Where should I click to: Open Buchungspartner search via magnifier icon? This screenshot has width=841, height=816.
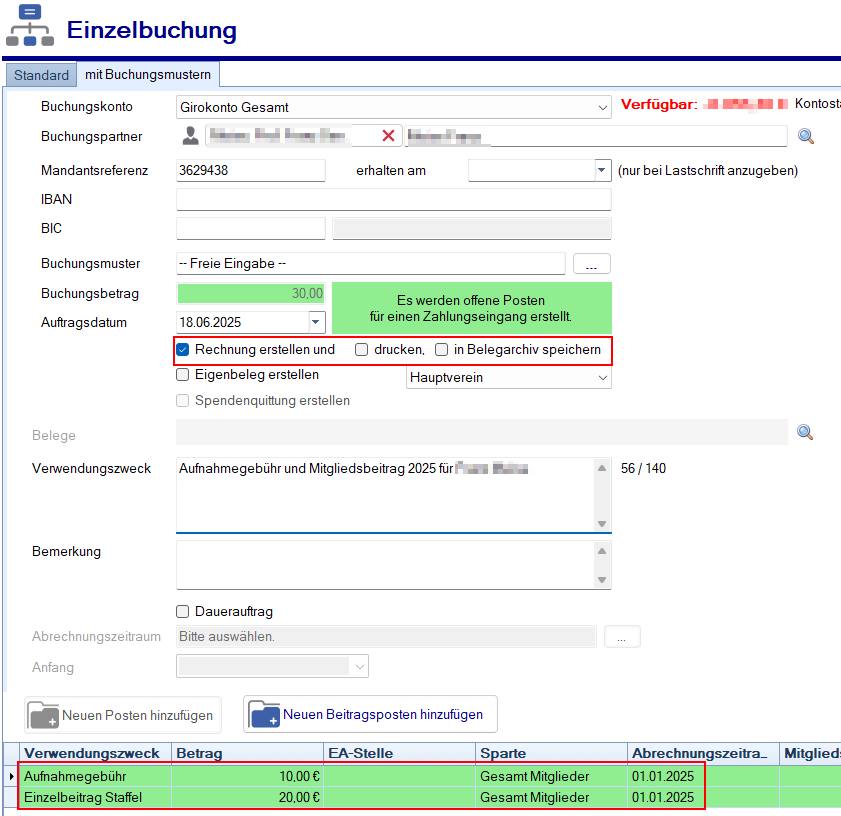tap(806, 137)
